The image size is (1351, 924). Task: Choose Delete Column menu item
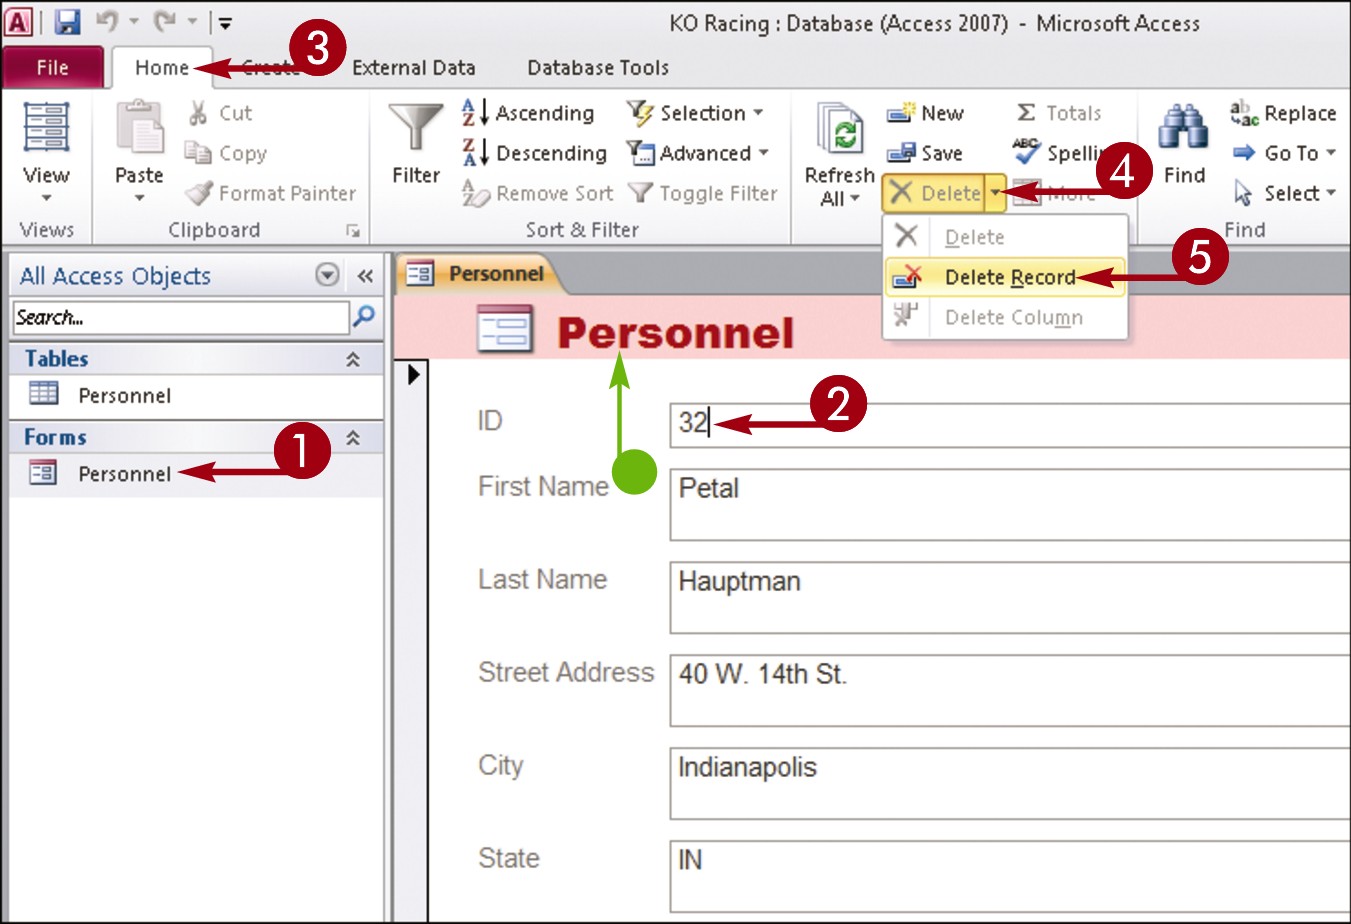[1005, 317]
